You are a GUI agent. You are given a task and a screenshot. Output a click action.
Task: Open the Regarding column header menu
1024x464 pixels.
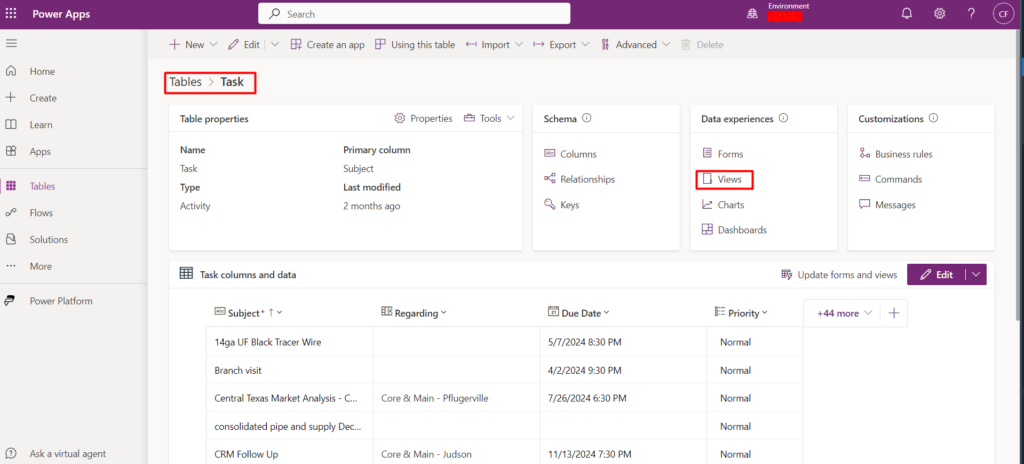[x=444, y=312]
